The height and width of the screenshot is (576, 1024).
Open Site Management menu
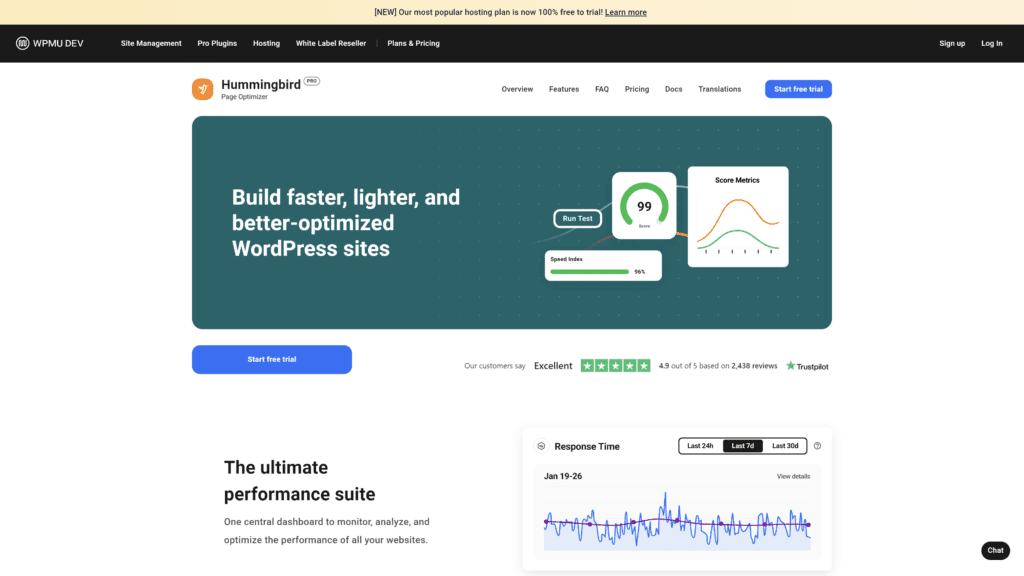coord(151,43)
